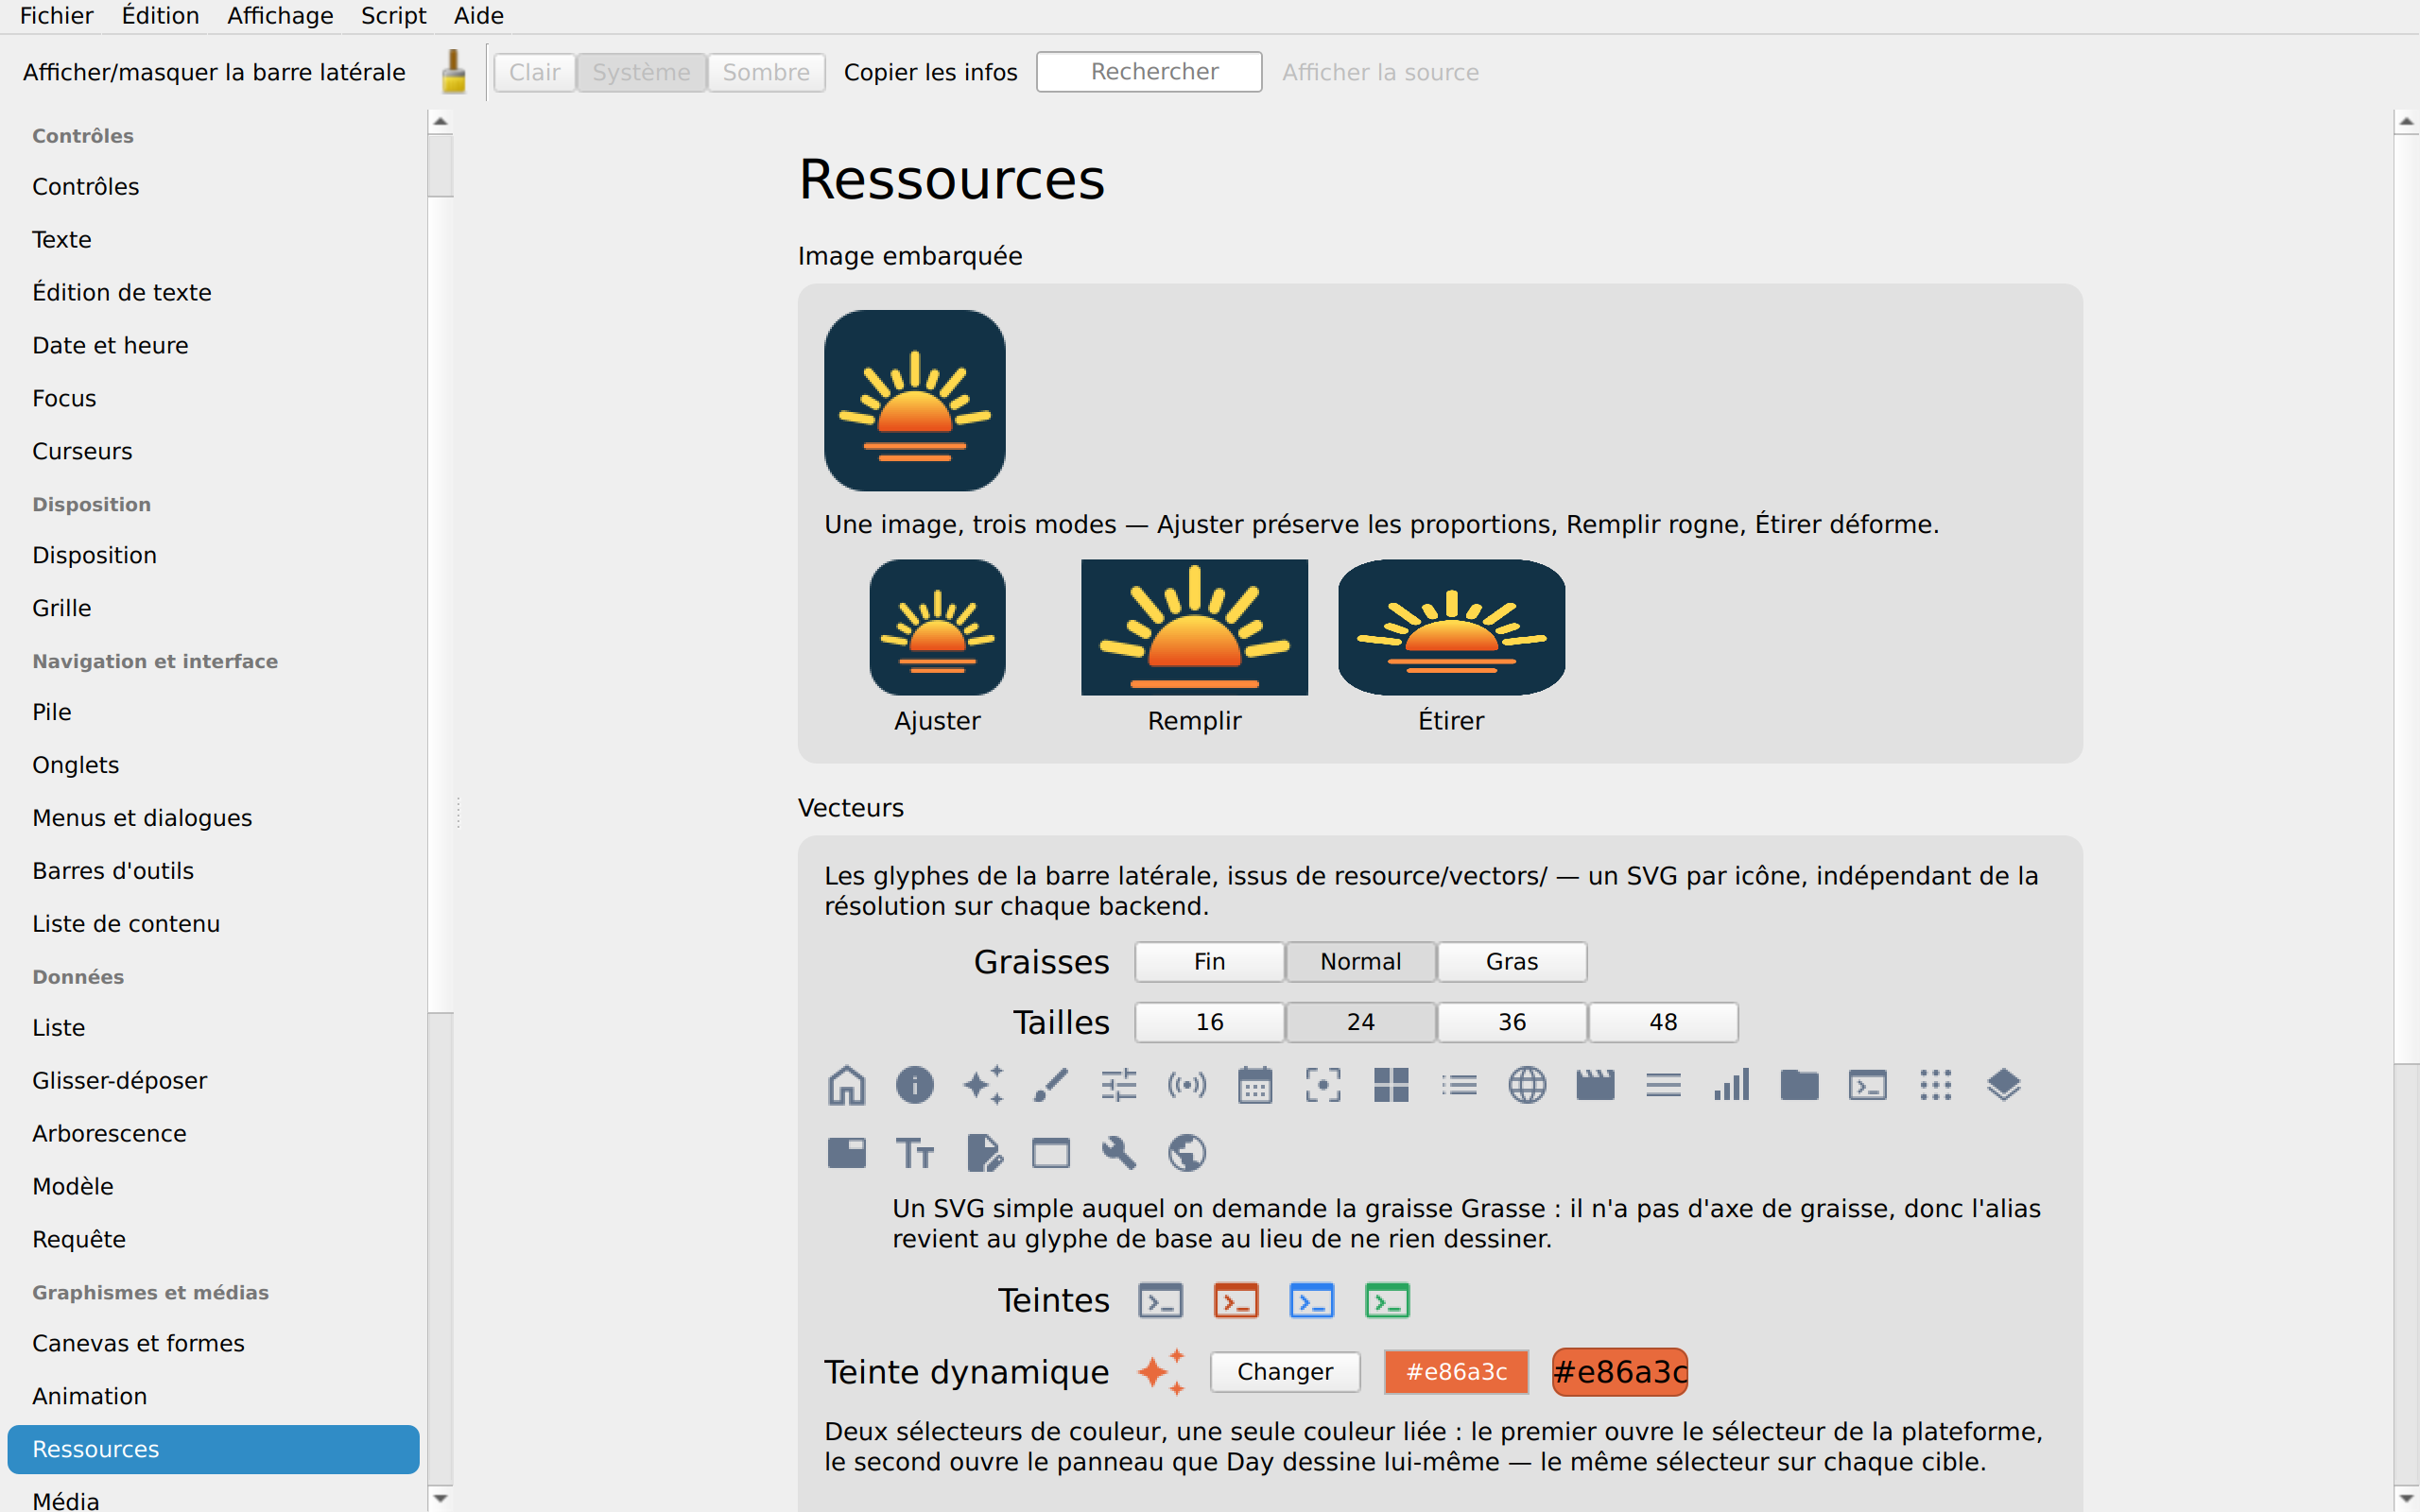2420x1512 pixels.
Task: Click the terminal glyph in vector grid
Action: click(1867, 1085)
